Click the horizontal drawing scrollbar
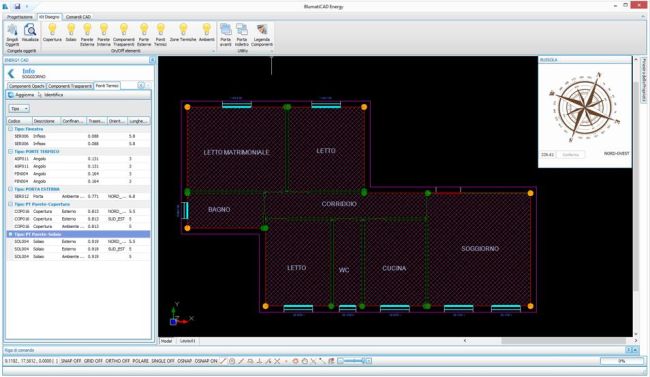This screenshot has width=650, height=377. click(563, 341)
